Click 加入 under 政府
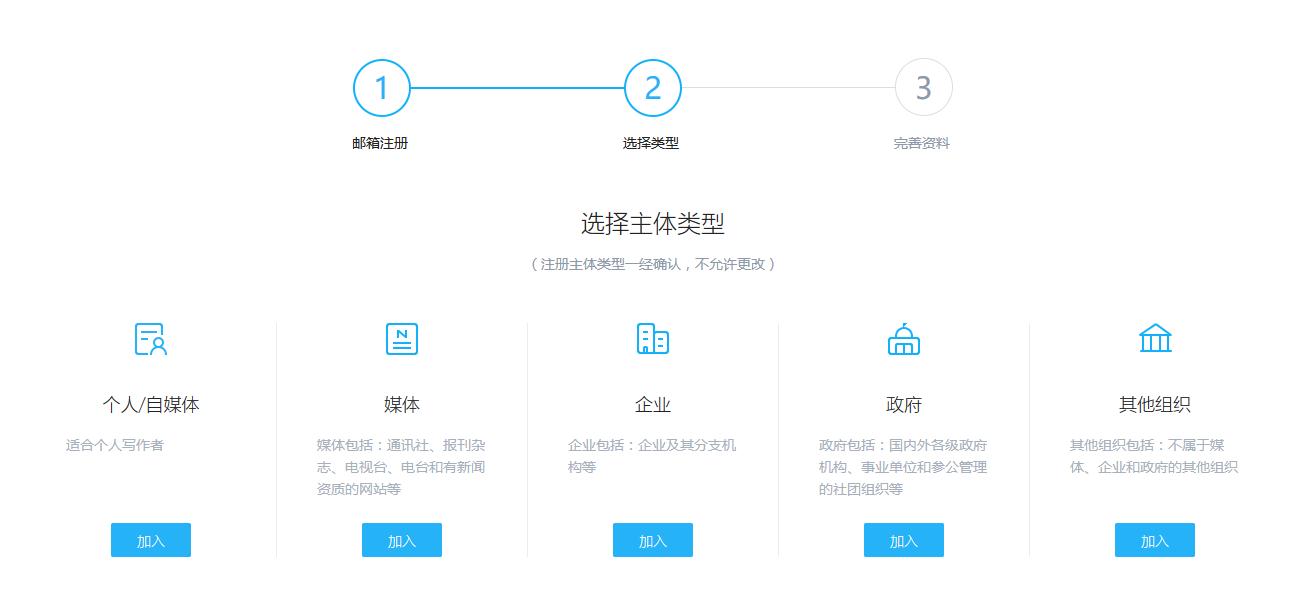The image size is (1300, 593). [903, 540]
